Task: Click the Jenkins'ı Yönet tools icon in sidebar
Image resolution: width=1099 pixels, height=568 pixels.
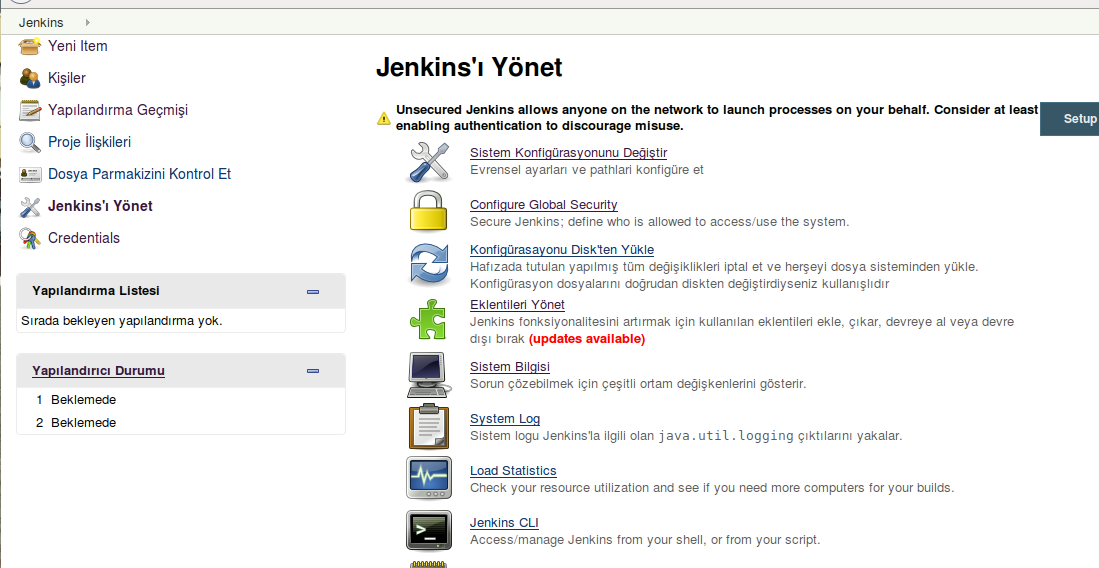Action: 30,206
